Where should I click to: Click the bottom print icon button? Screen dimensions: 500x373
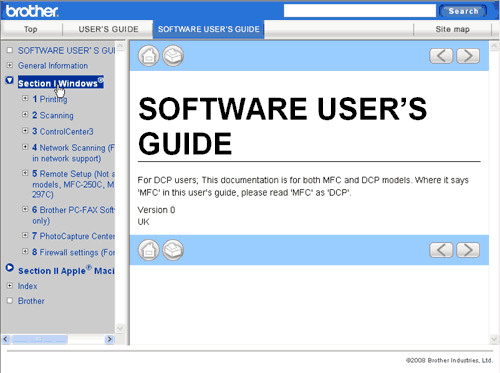(173, 250)
